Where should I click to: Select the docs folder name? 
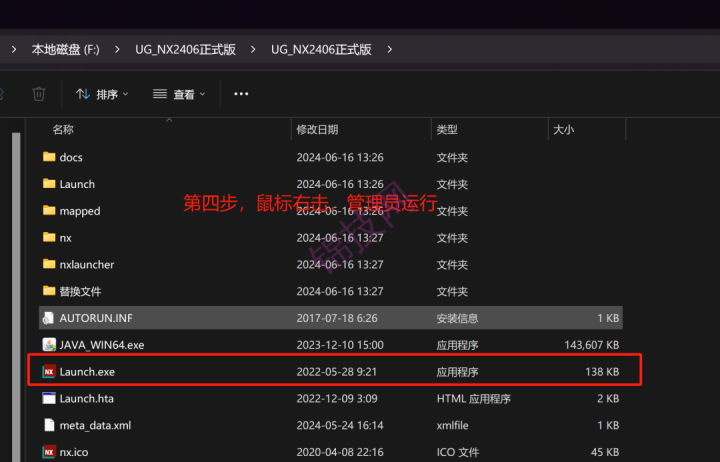[x=71, y=158]
